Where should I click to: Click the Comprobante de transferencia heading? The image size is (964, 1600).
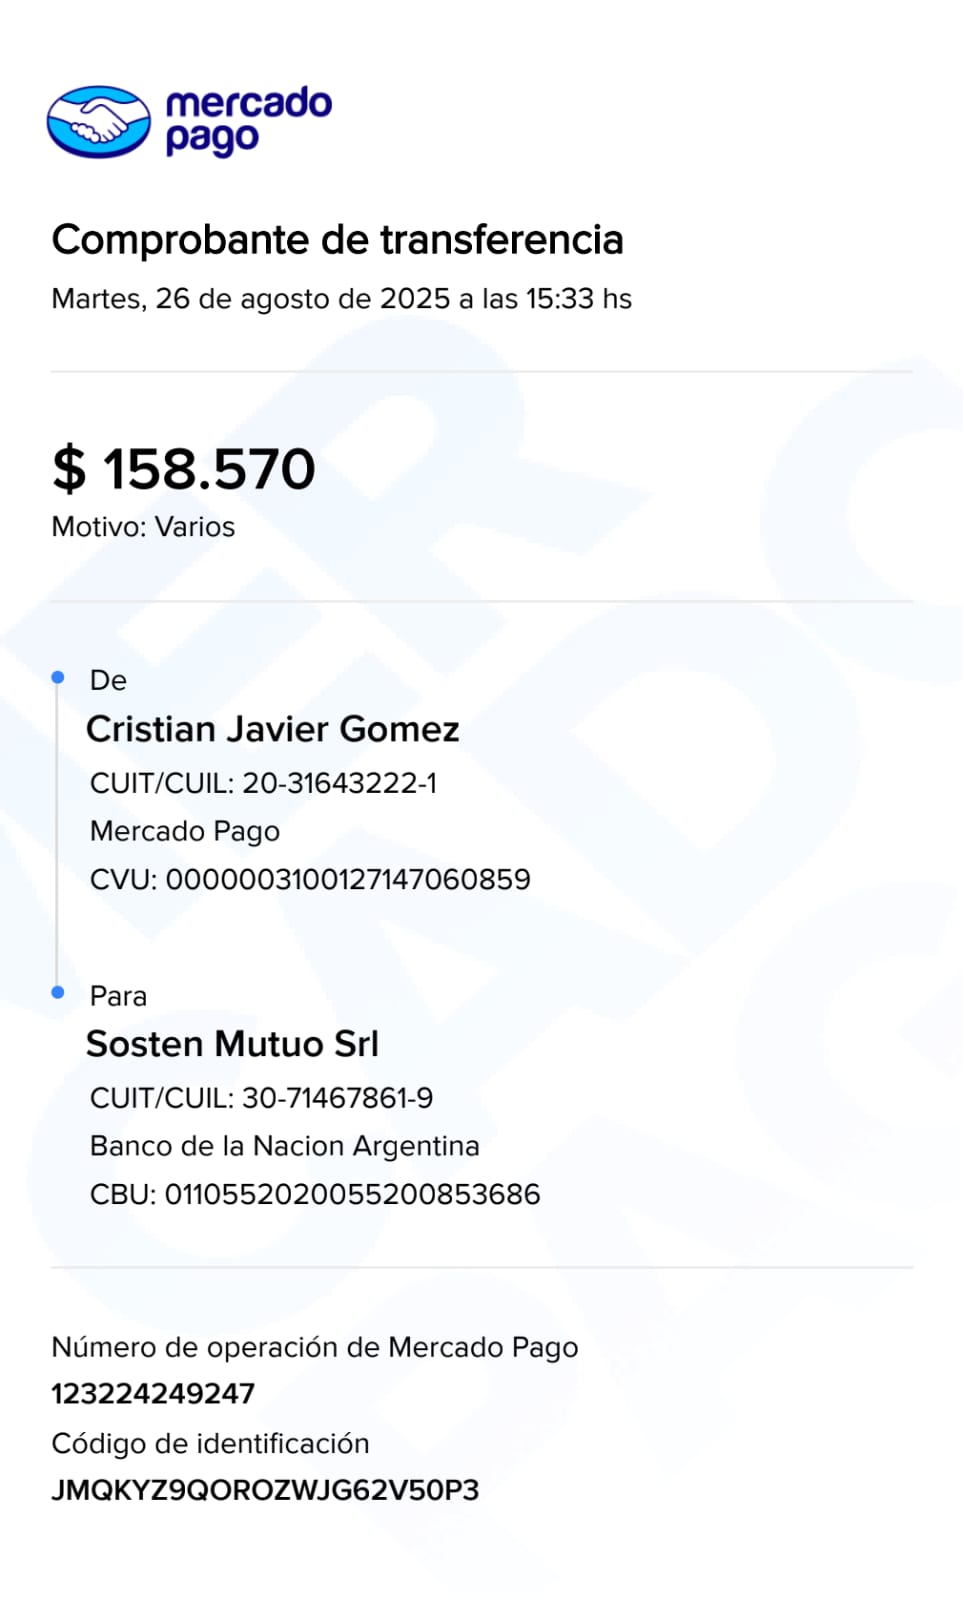click(x=337, y=240)
